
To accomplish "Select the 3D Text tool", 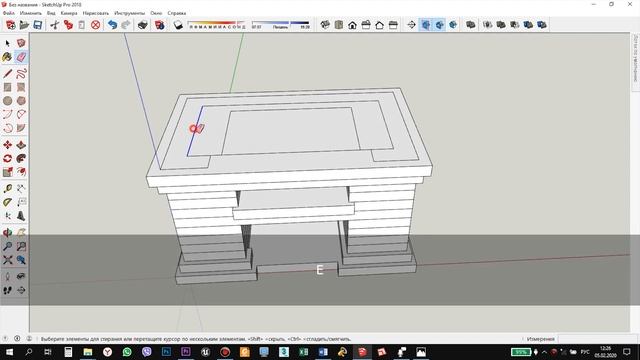I will click(21, 216).
